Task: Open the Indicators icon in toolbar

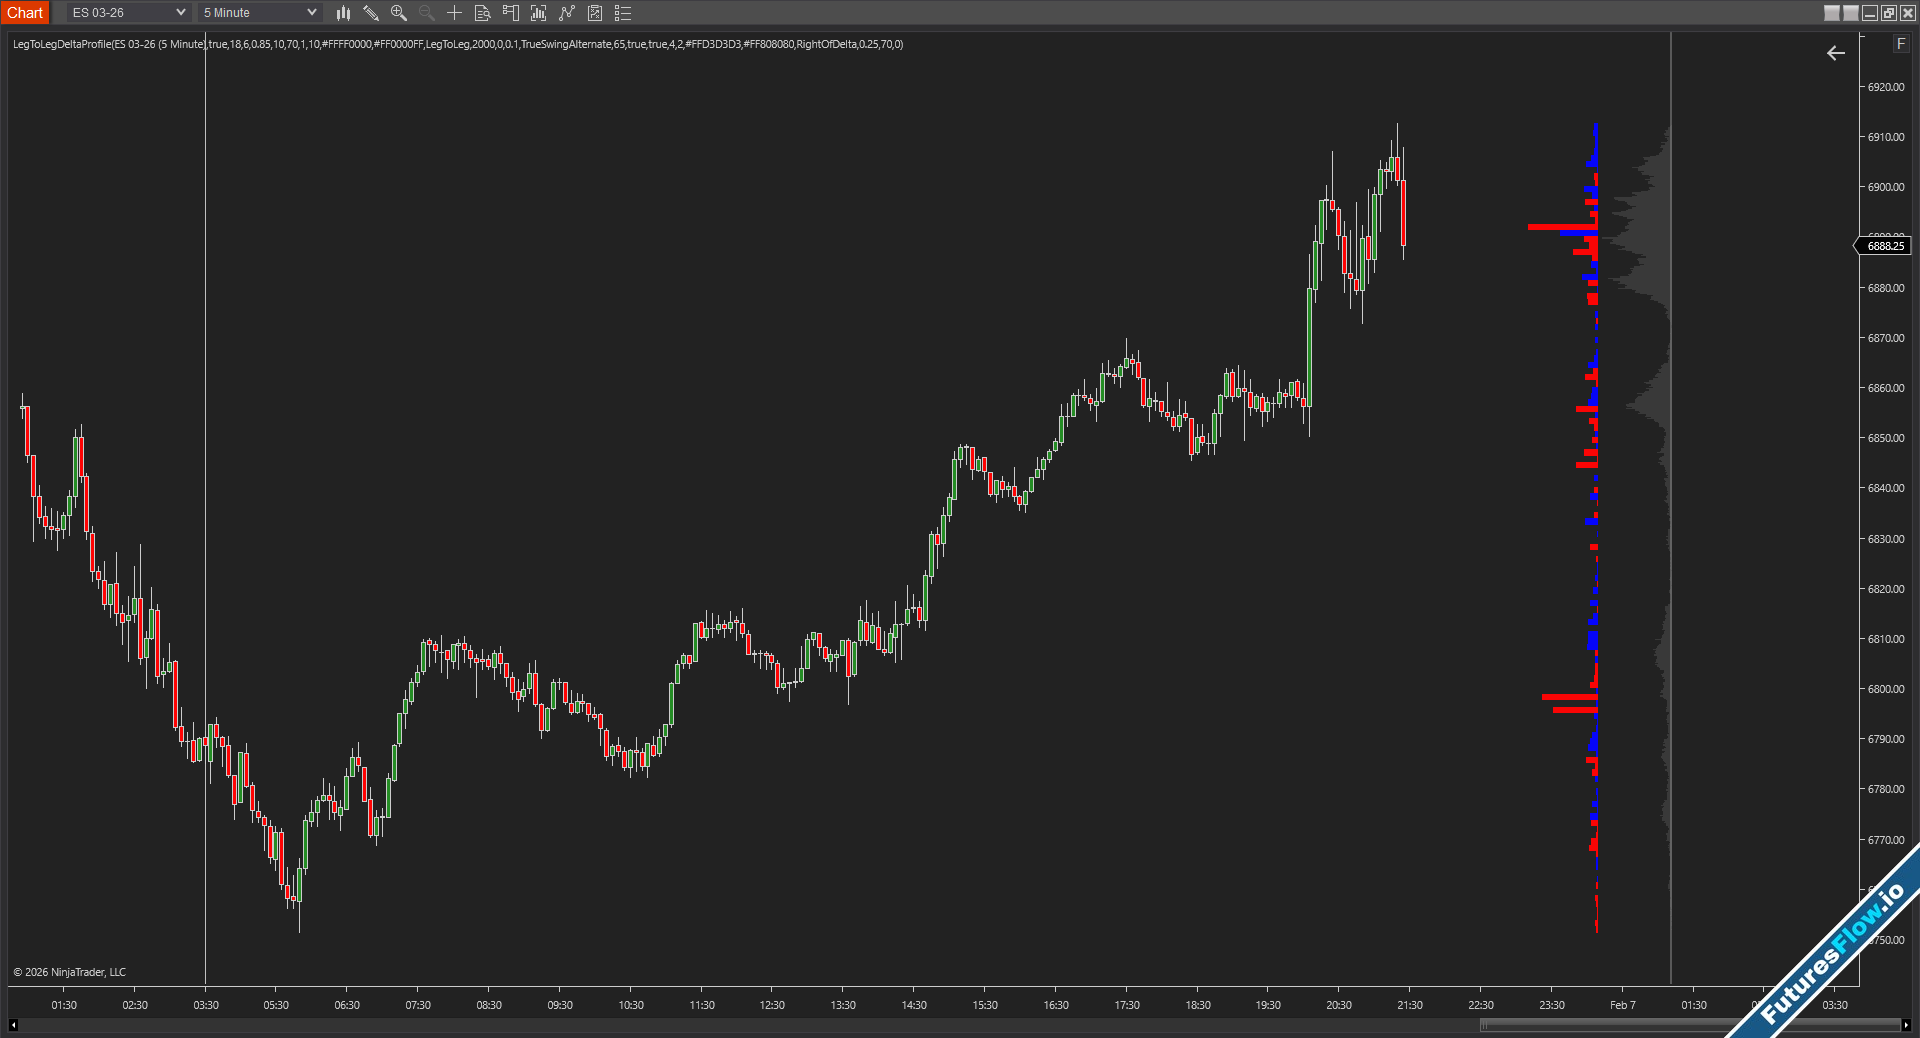Action: [x=567, y=13]
